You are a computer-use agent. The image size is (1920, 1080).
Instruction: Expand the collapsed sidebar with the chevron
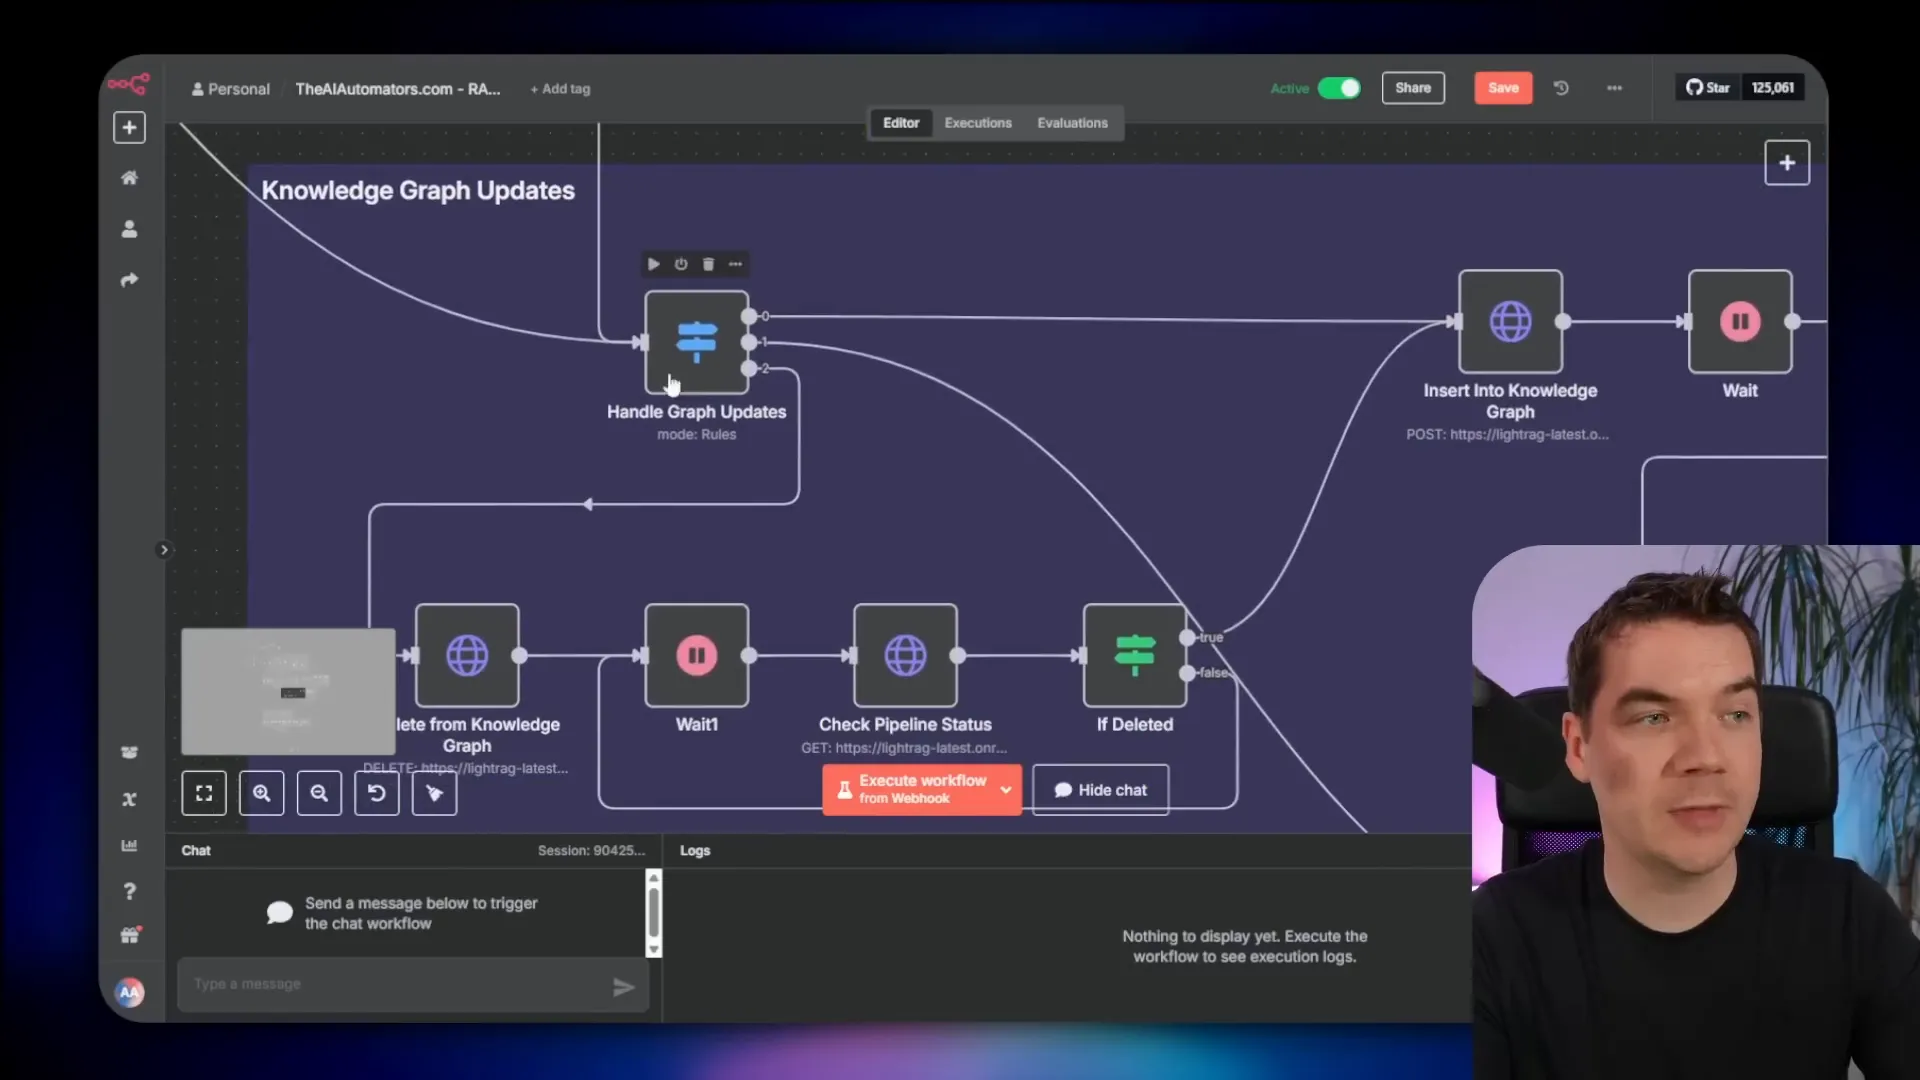coord(164,550)
